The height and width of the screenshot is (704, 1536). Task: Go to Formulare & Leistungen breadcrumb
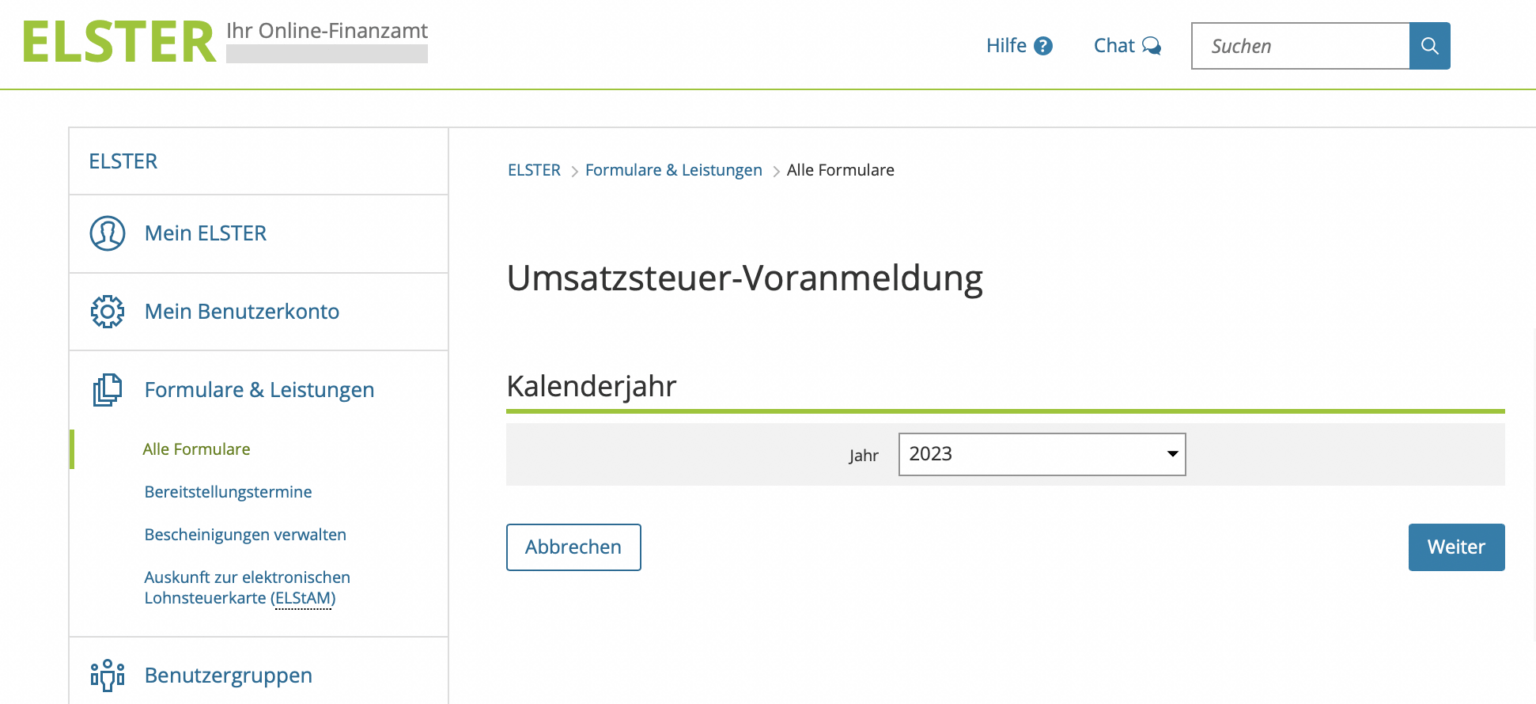pos(673,170)
